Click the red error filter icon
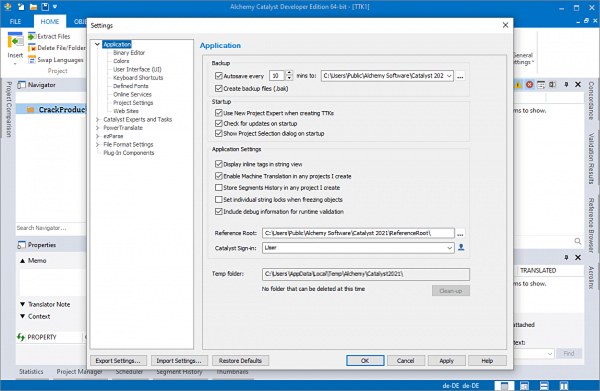 (530, 85)
